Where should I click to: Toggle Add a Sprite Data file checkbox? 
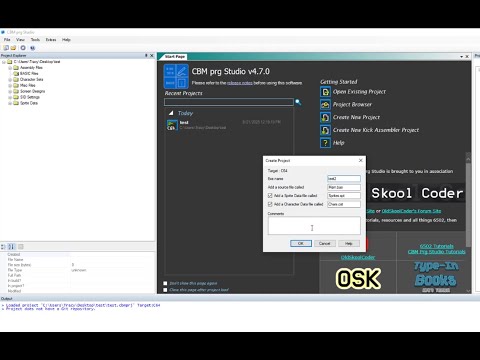[270, 196]
